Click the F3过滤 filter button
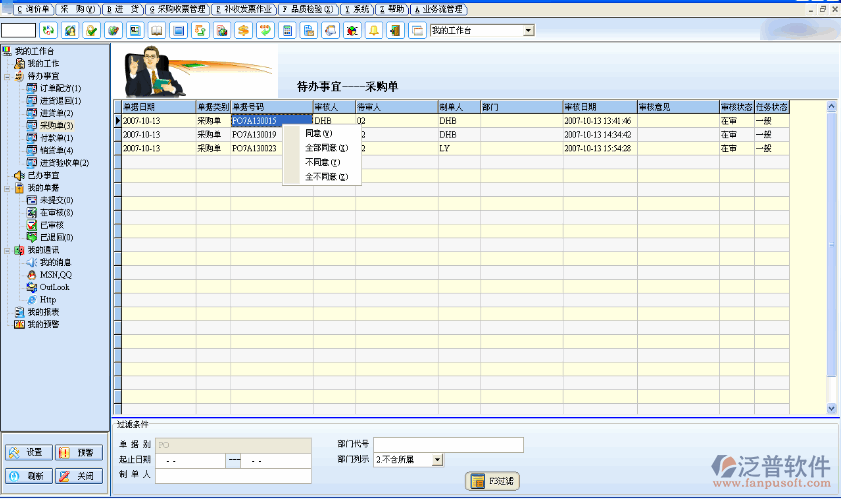841x499 pixels. tap(492, 481)
